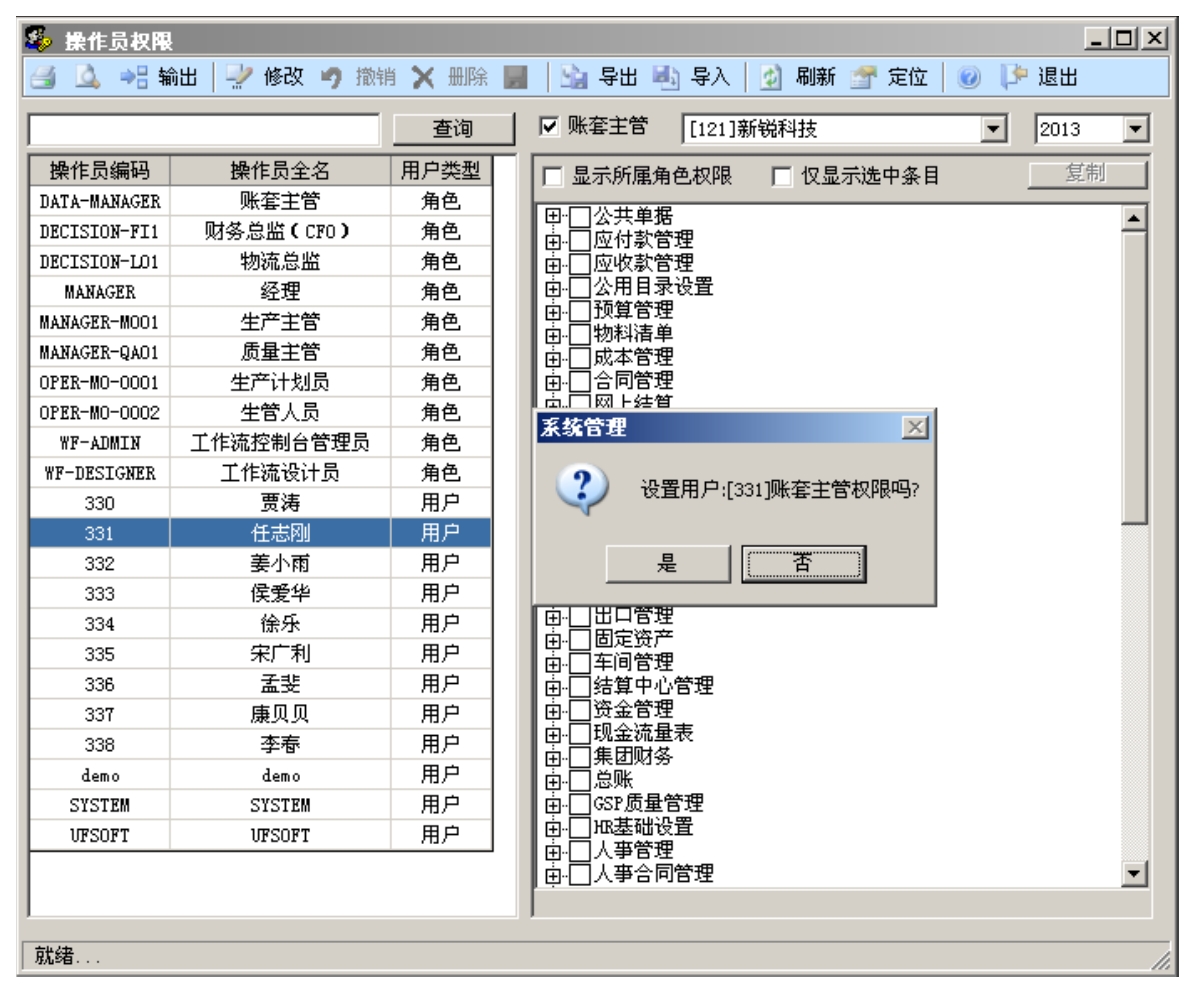Click 是 to confirm the dialog
This screenshot has width=1191, height=989.
point(667,565)
